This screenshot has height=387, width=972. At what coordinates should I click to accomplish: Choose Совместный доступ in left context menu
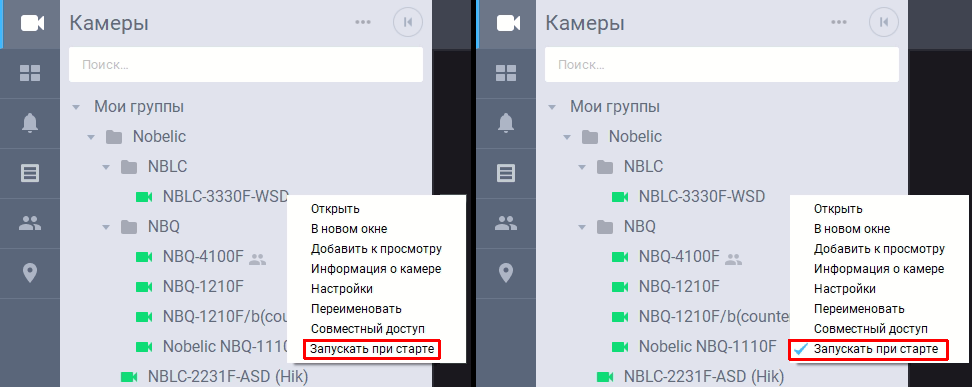coord(368,329)
